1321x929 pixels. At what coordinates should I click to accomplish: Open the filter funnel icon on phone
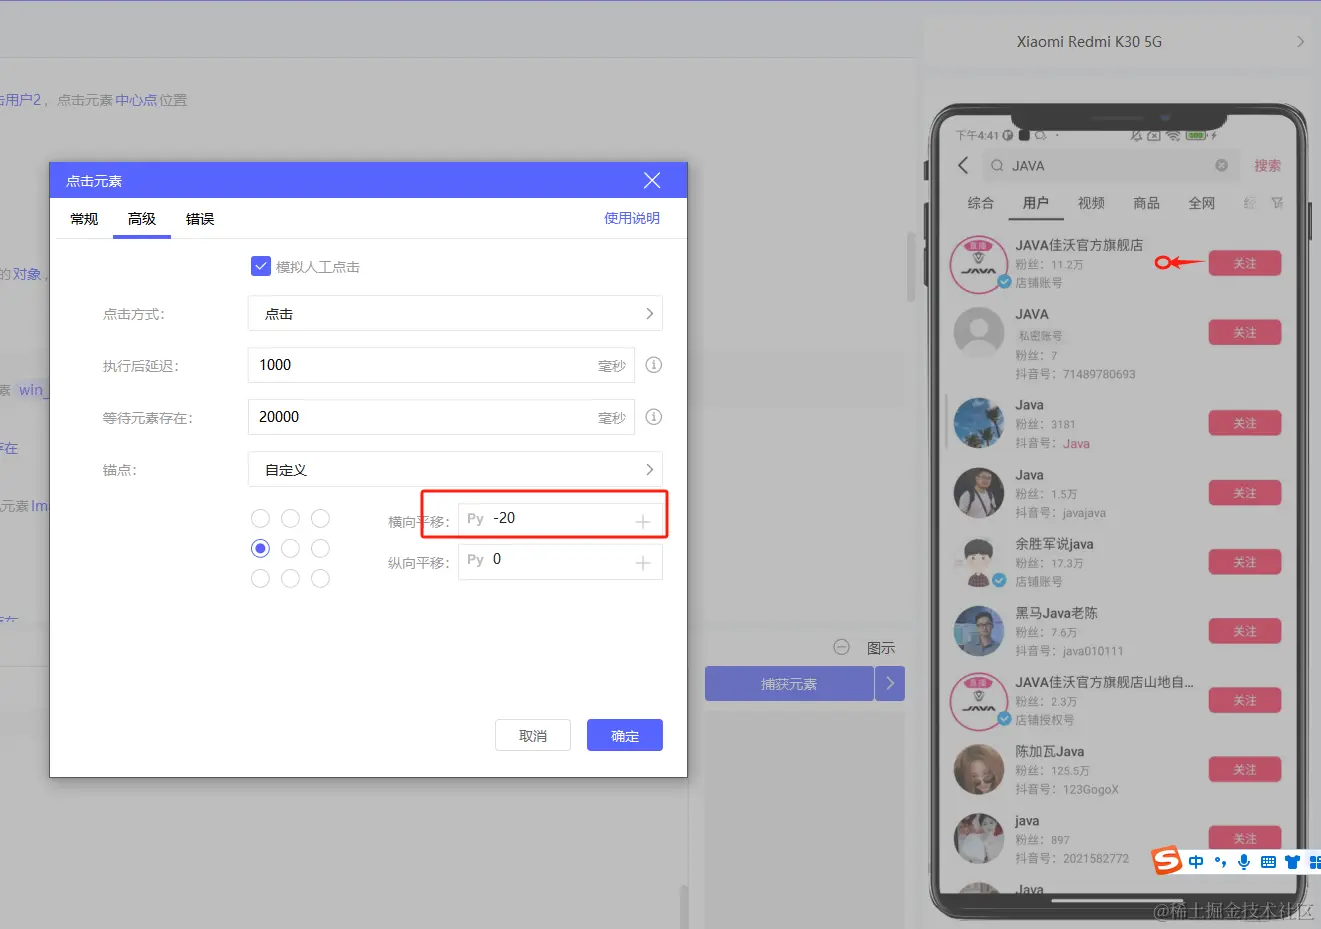pyautogui.click(x=1277, y=203)
